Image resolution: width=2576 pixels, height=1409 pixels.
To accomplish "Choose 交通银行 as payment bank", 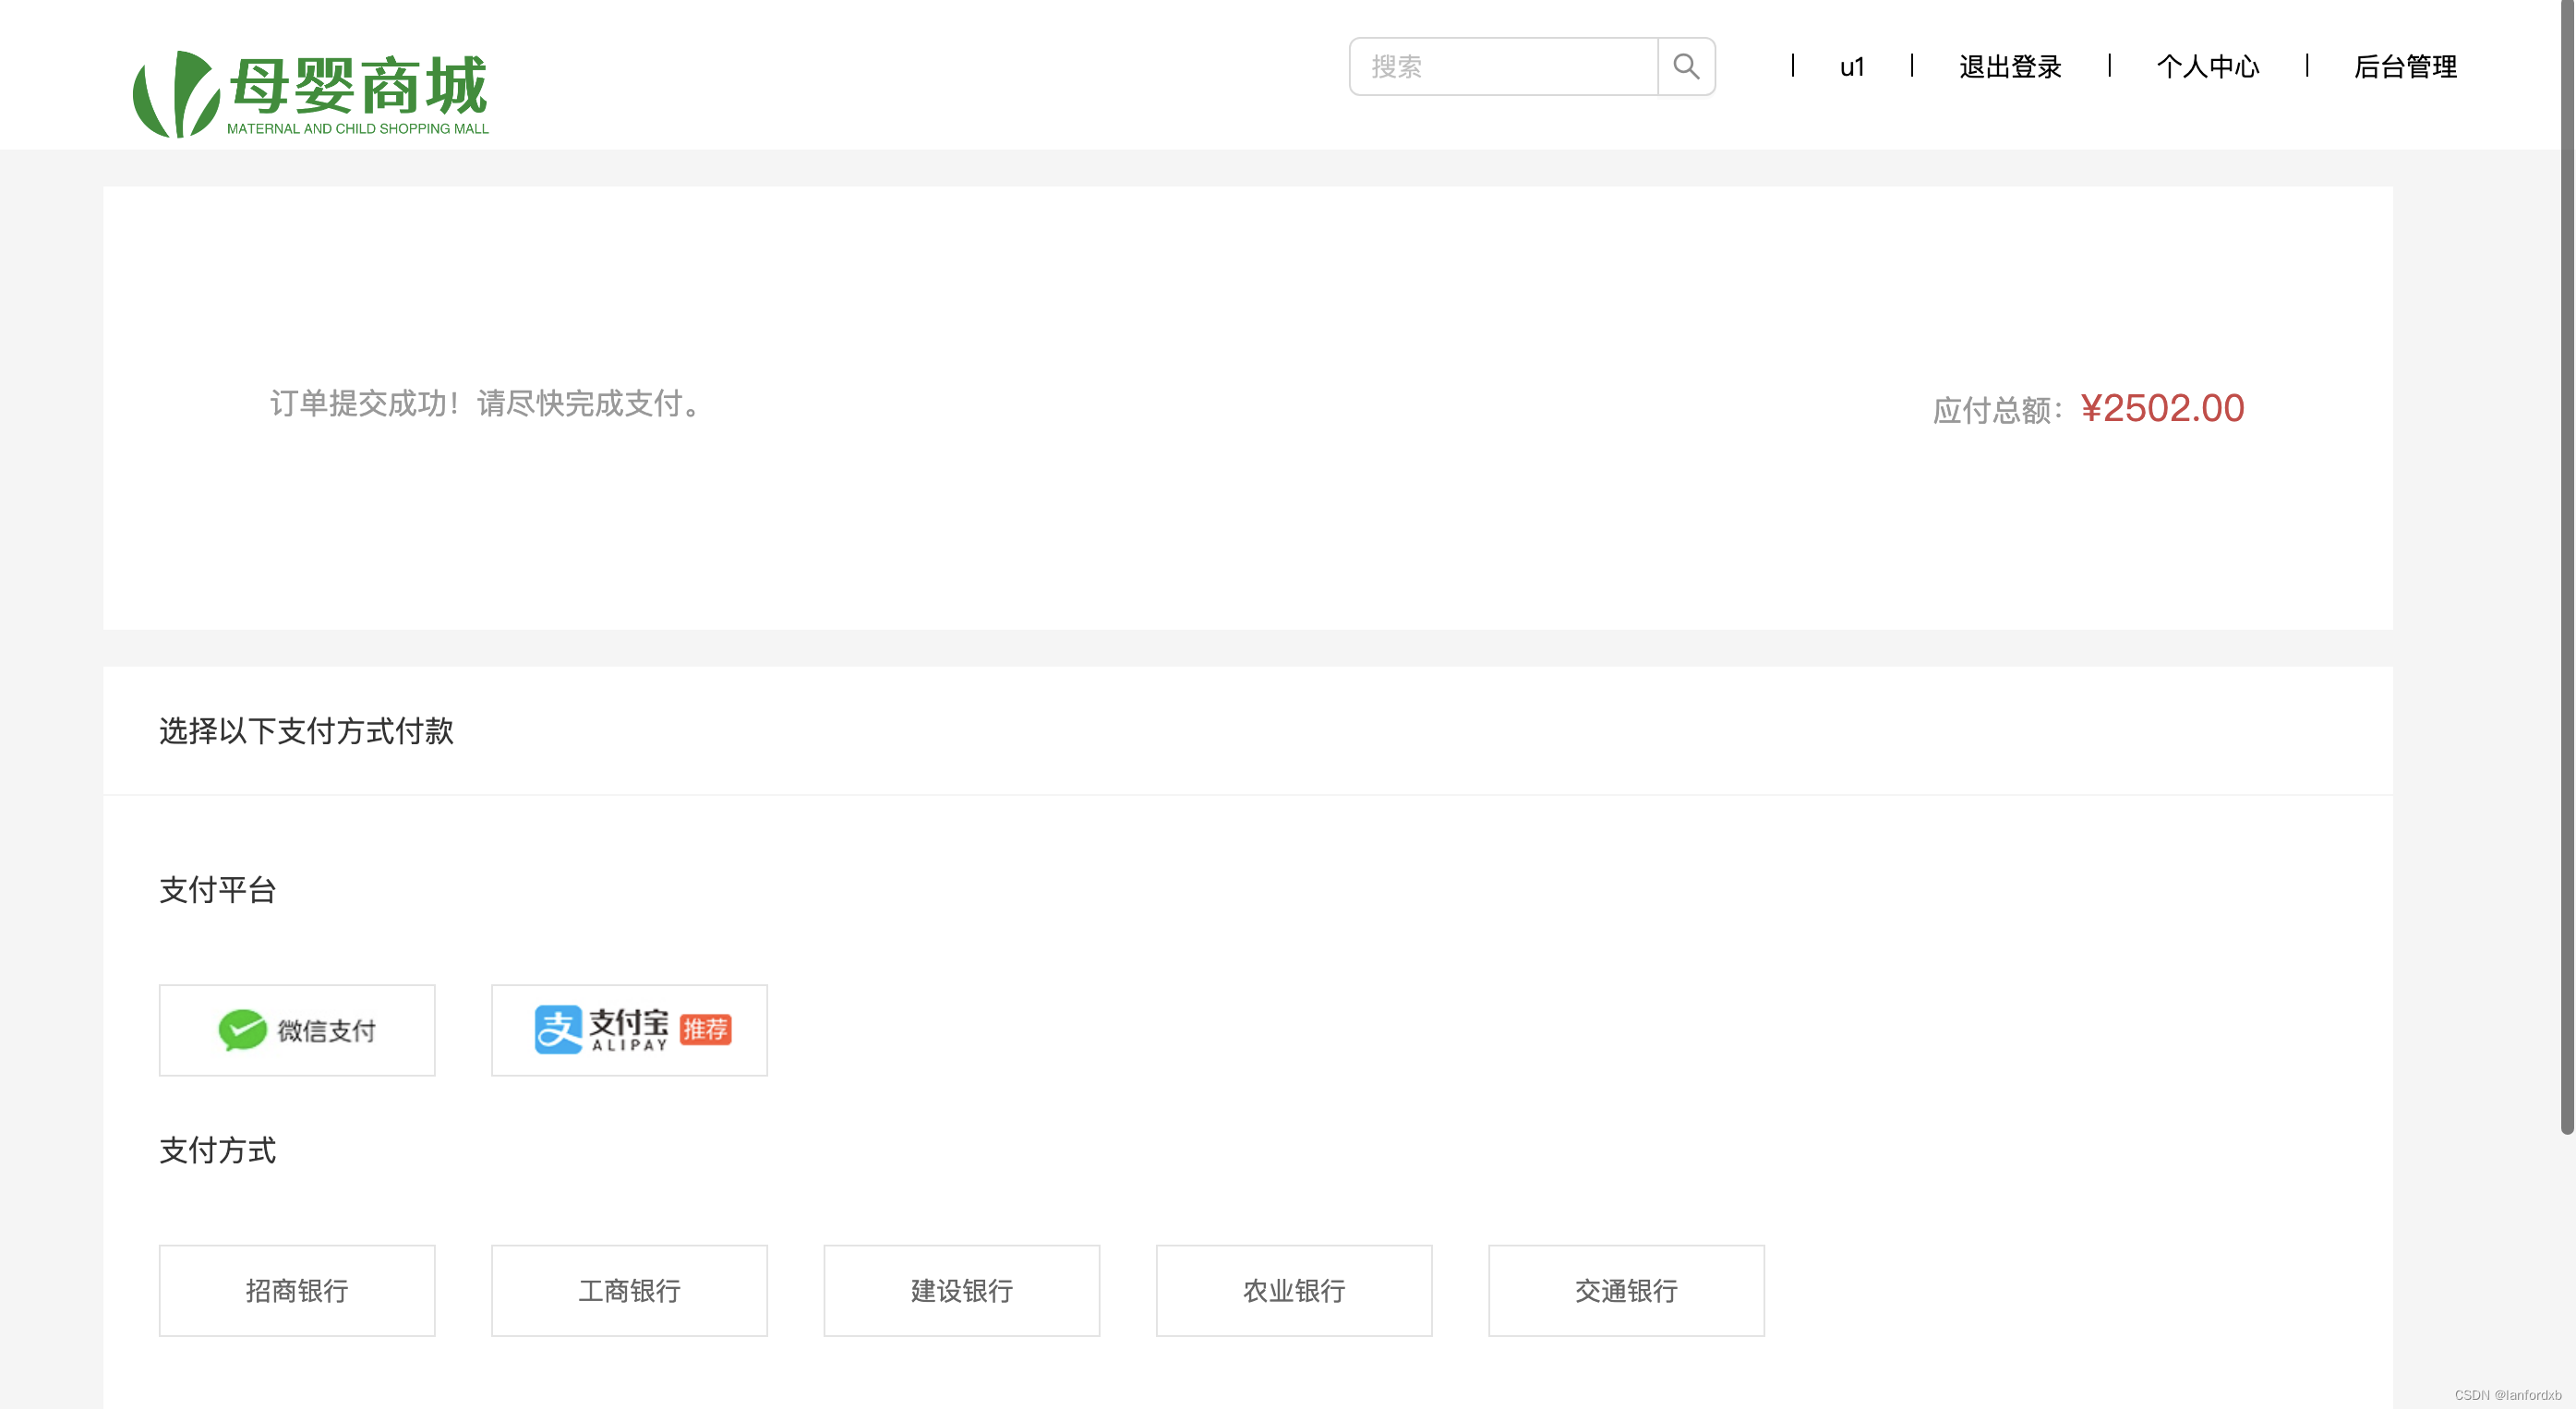I will coord(1626,1290).
